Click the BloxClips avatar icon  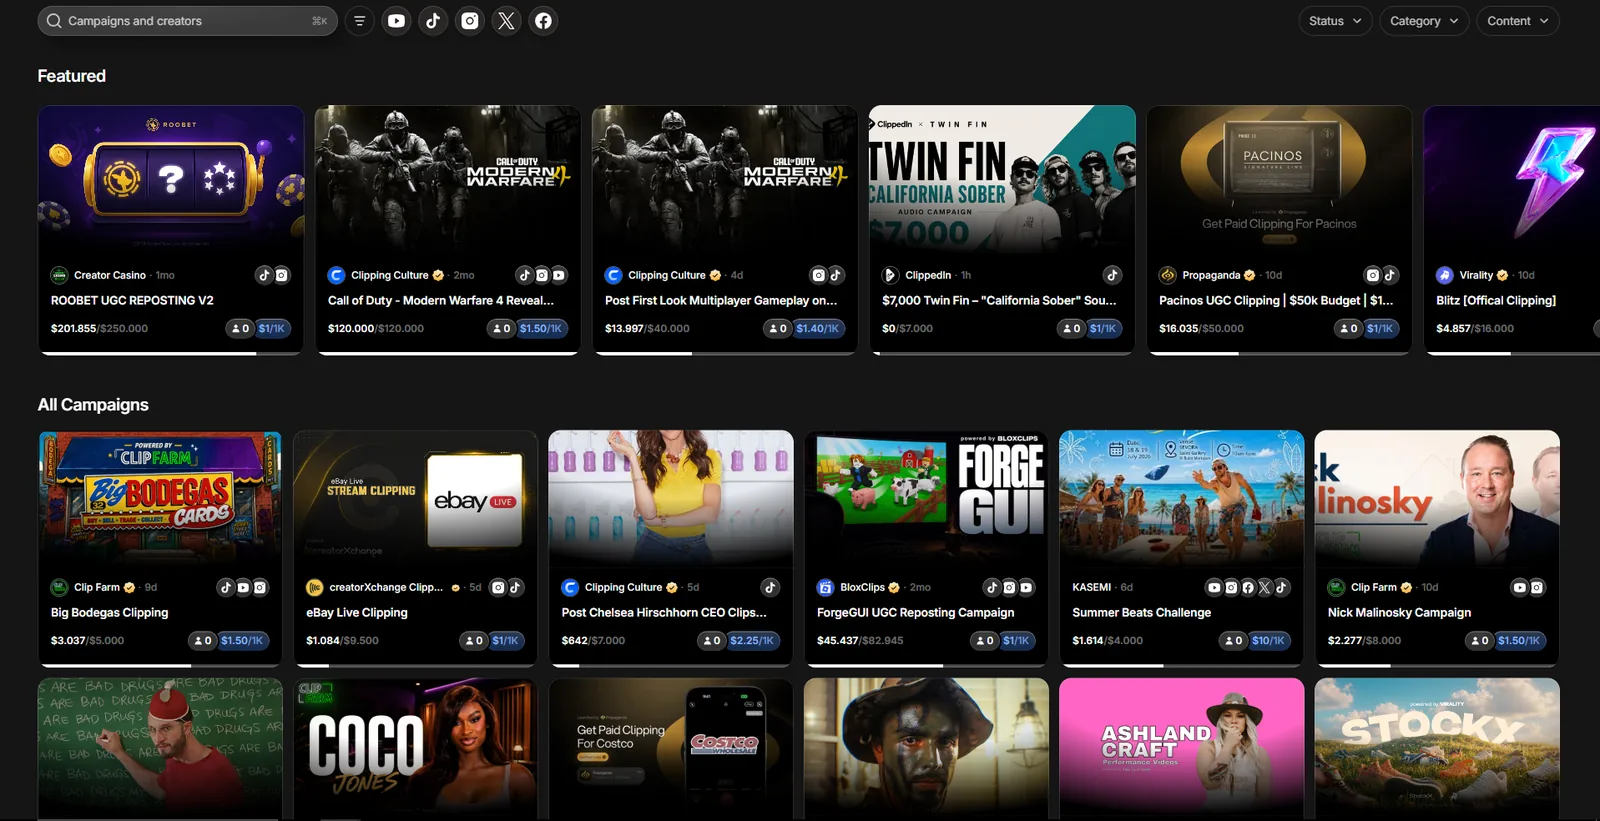[x=825, y=587]
